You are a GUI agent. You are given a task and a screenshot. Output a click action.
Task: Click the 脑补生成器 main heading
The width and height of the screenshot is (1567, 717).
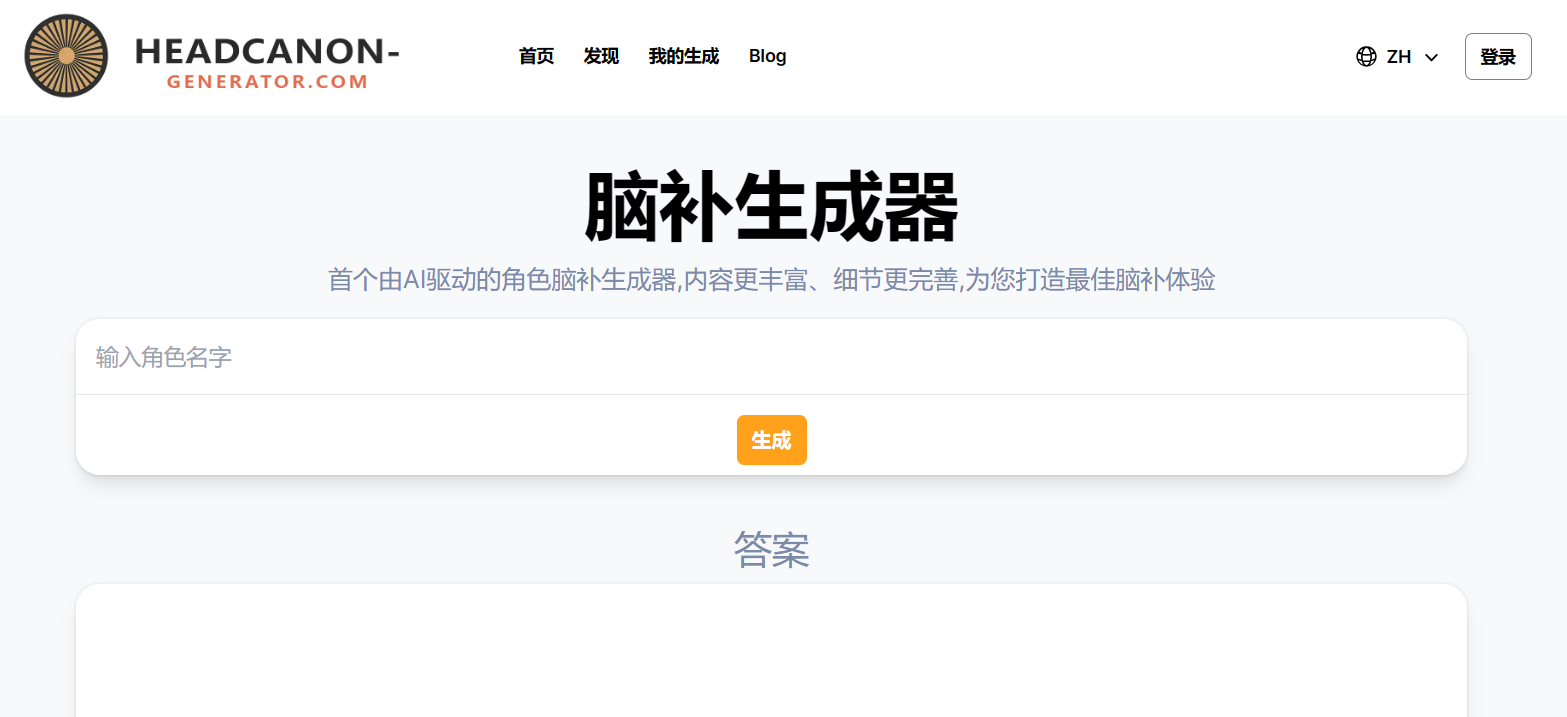pos(771,208)
